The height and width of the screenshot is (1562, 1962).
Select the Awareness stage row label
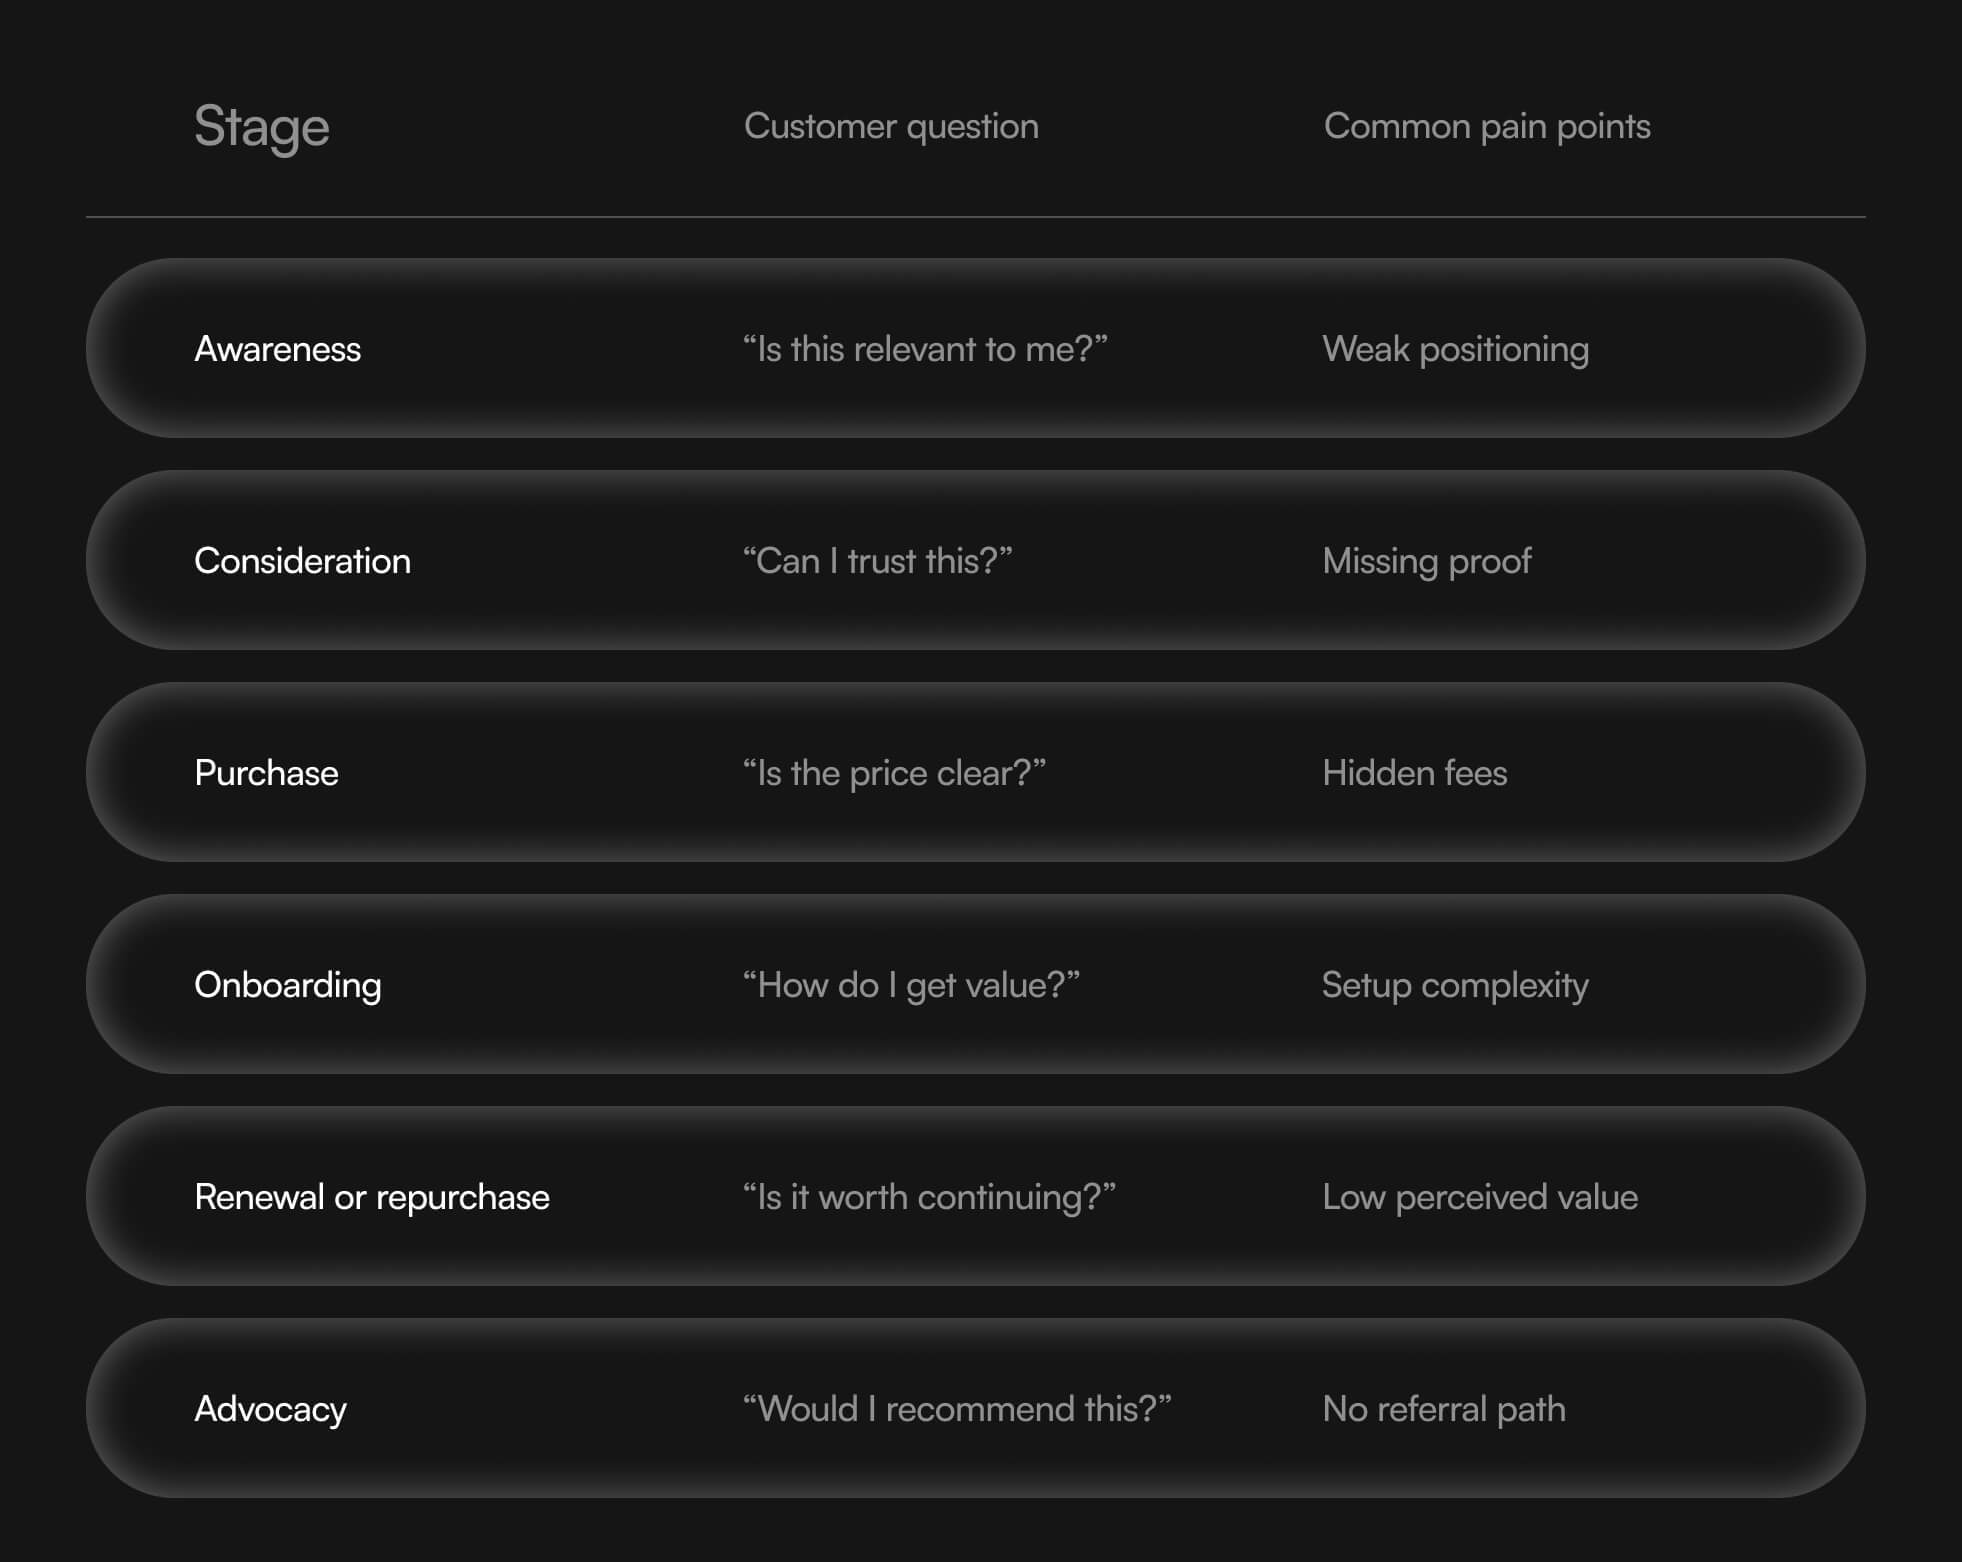tap(277, 349)
